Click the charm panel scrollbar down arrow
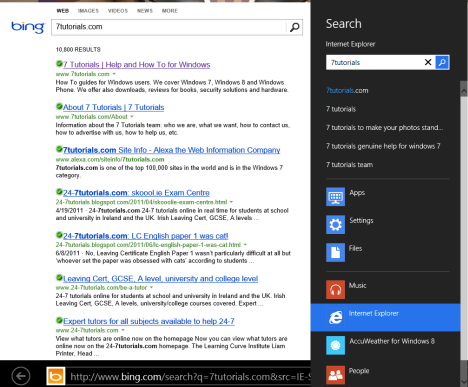Viewport: 468px width, 387px height. [x=464, y=382]
